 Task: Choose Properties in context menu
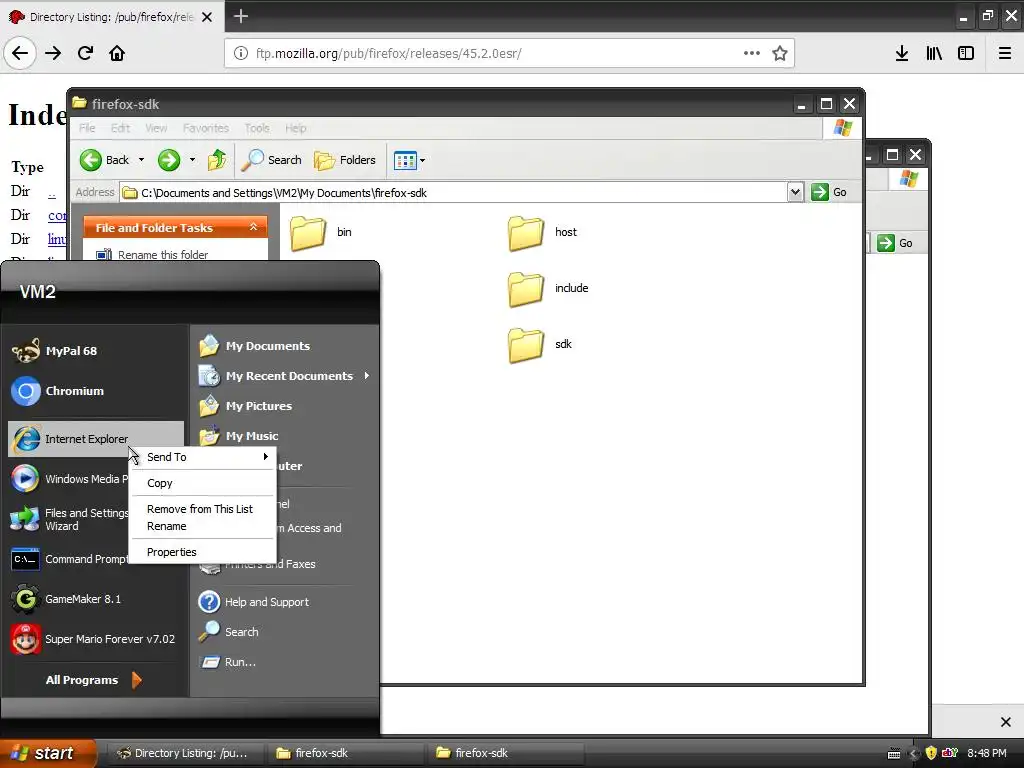click(x=203, y=552)
